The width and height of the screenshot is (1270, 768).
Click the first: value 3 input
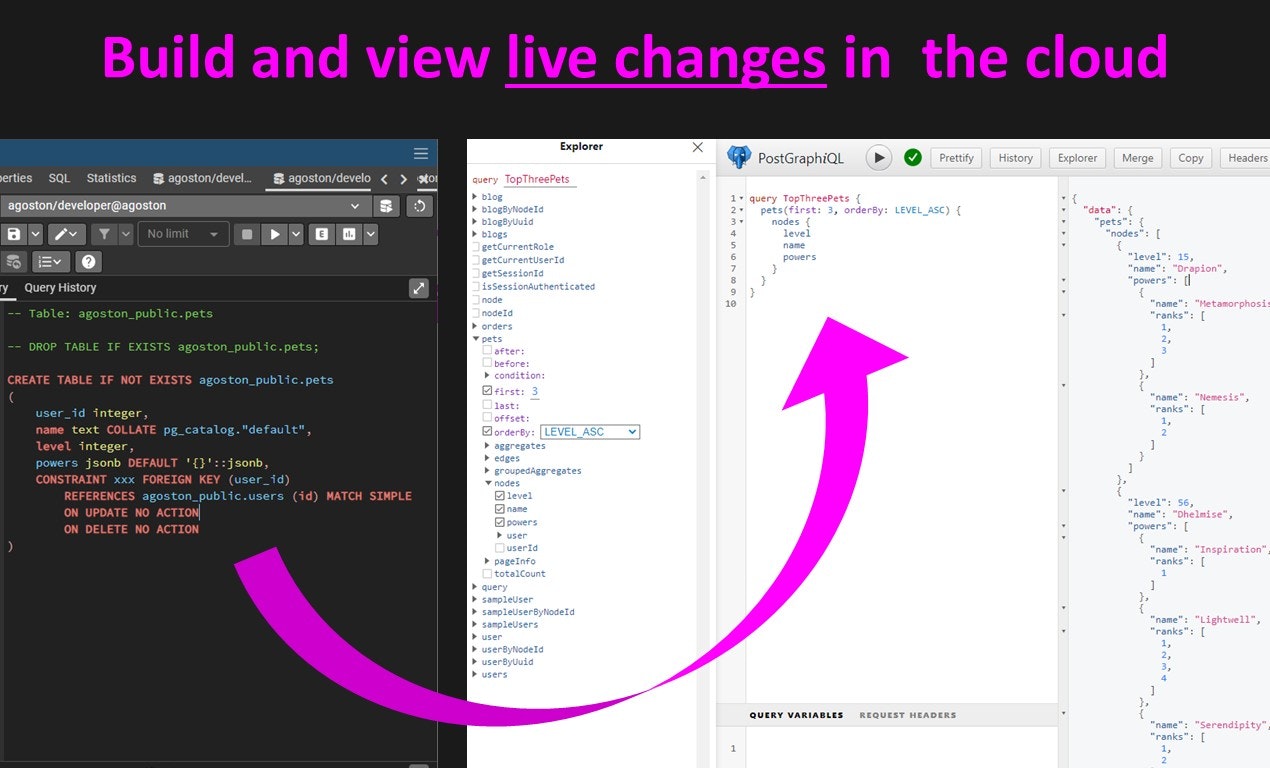click(x=535, y=392)
